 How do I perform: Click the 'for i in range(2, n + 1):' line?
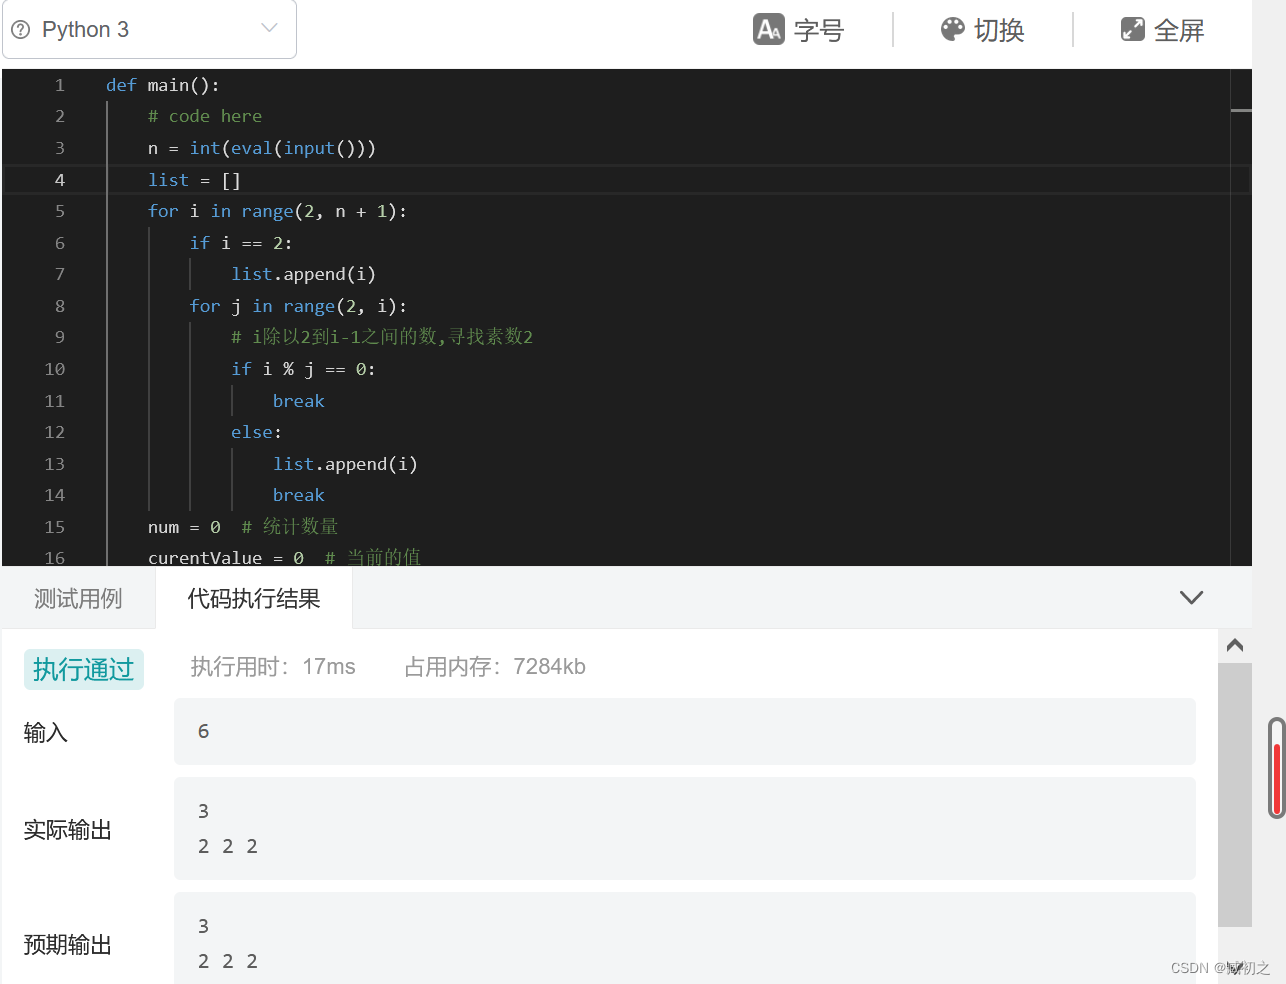(277, 211)
